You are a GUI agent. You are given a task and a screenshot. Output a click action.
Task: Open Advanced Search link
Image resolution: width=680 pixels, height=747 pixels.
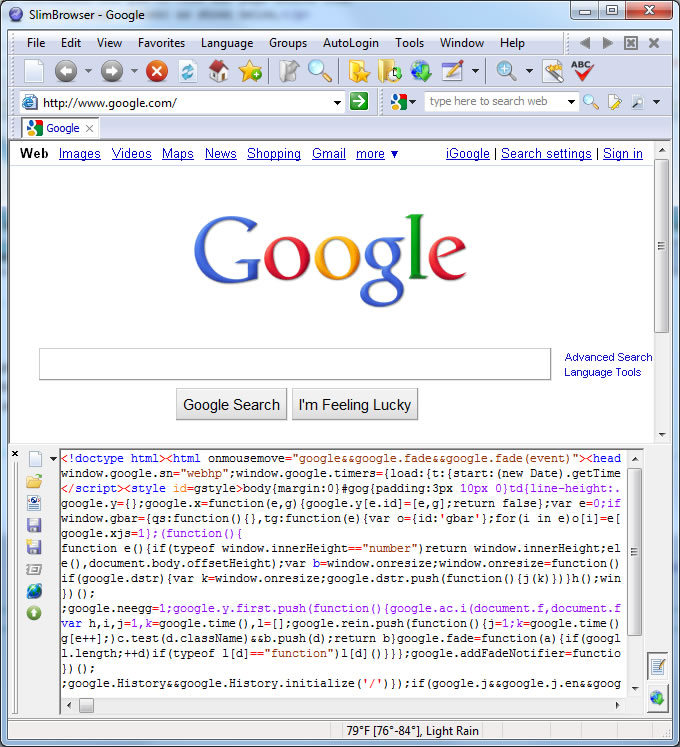pyautogui.click(x=608, y=357)
